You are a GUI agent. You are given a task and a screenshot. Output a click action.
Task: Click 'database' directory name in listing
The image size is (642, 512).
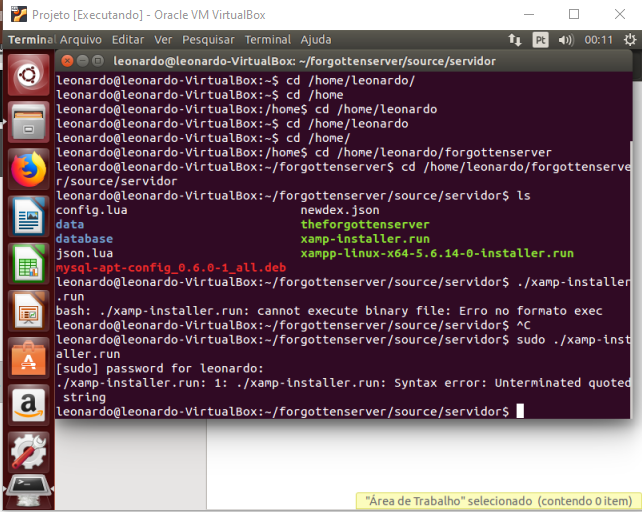click(x=84, y=239)
